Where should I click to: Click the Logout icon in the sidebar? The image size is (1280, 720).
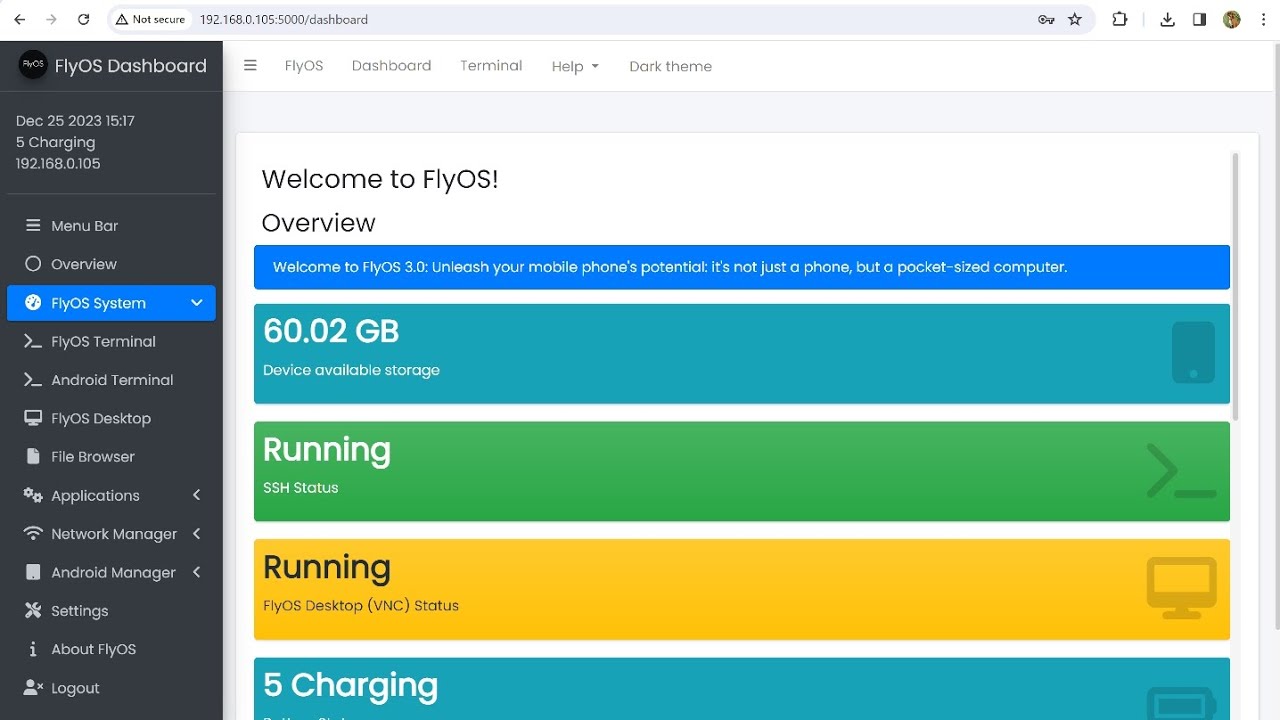[33, 687]
